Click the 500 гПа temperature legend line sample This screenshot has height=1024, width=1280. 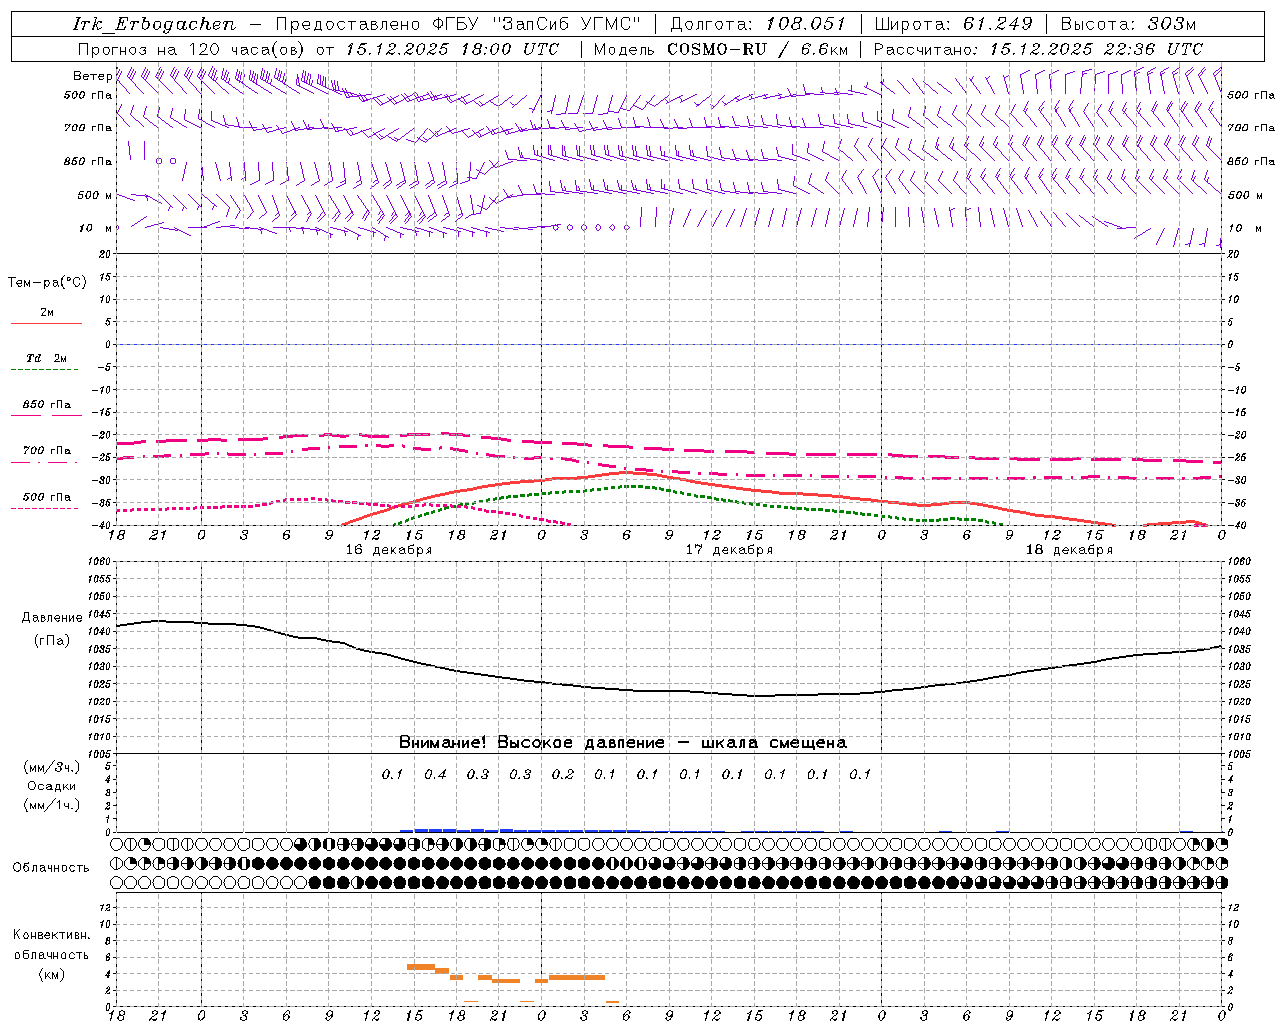click(46, 508)
